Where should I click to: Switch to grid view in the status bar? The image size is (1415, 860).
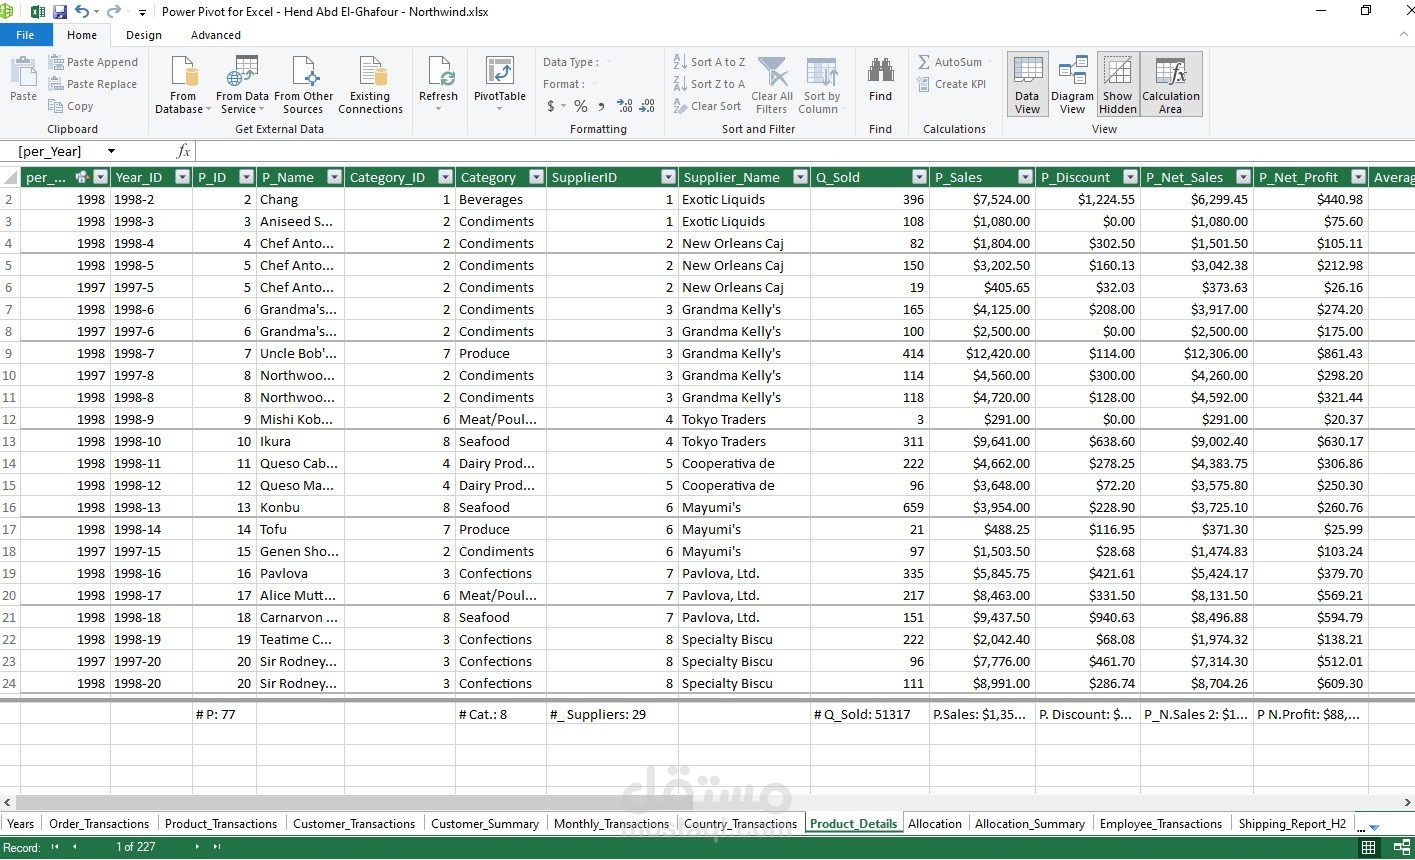1368,847
